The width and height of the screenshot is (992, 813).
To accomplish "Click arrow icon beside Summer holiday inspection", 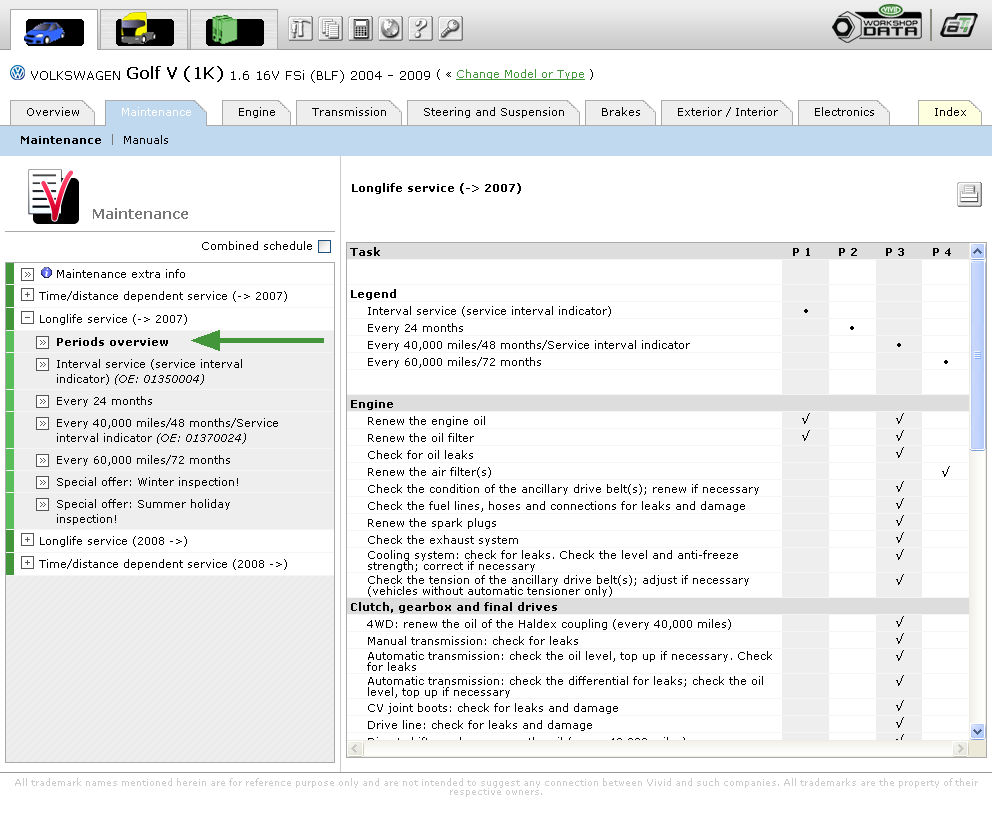I will pos(42,505).
